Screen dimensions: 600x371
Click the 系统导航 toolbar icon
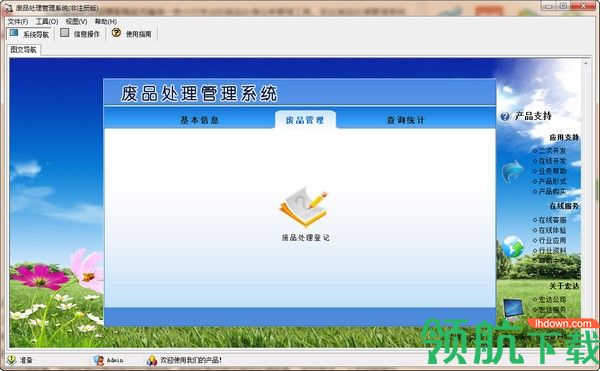pyautogui.click(x=14, y=33)
